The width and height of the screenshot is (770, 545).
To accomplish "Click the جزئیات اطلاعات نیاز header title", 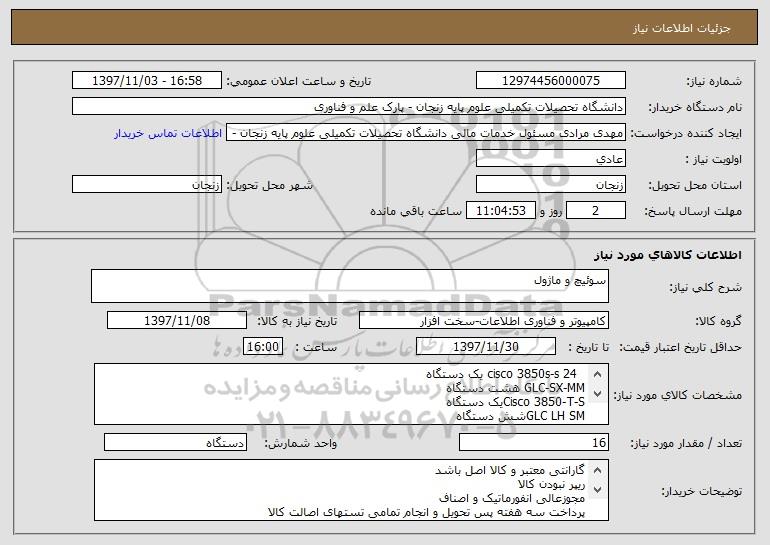I will click(x=682, y=28).
